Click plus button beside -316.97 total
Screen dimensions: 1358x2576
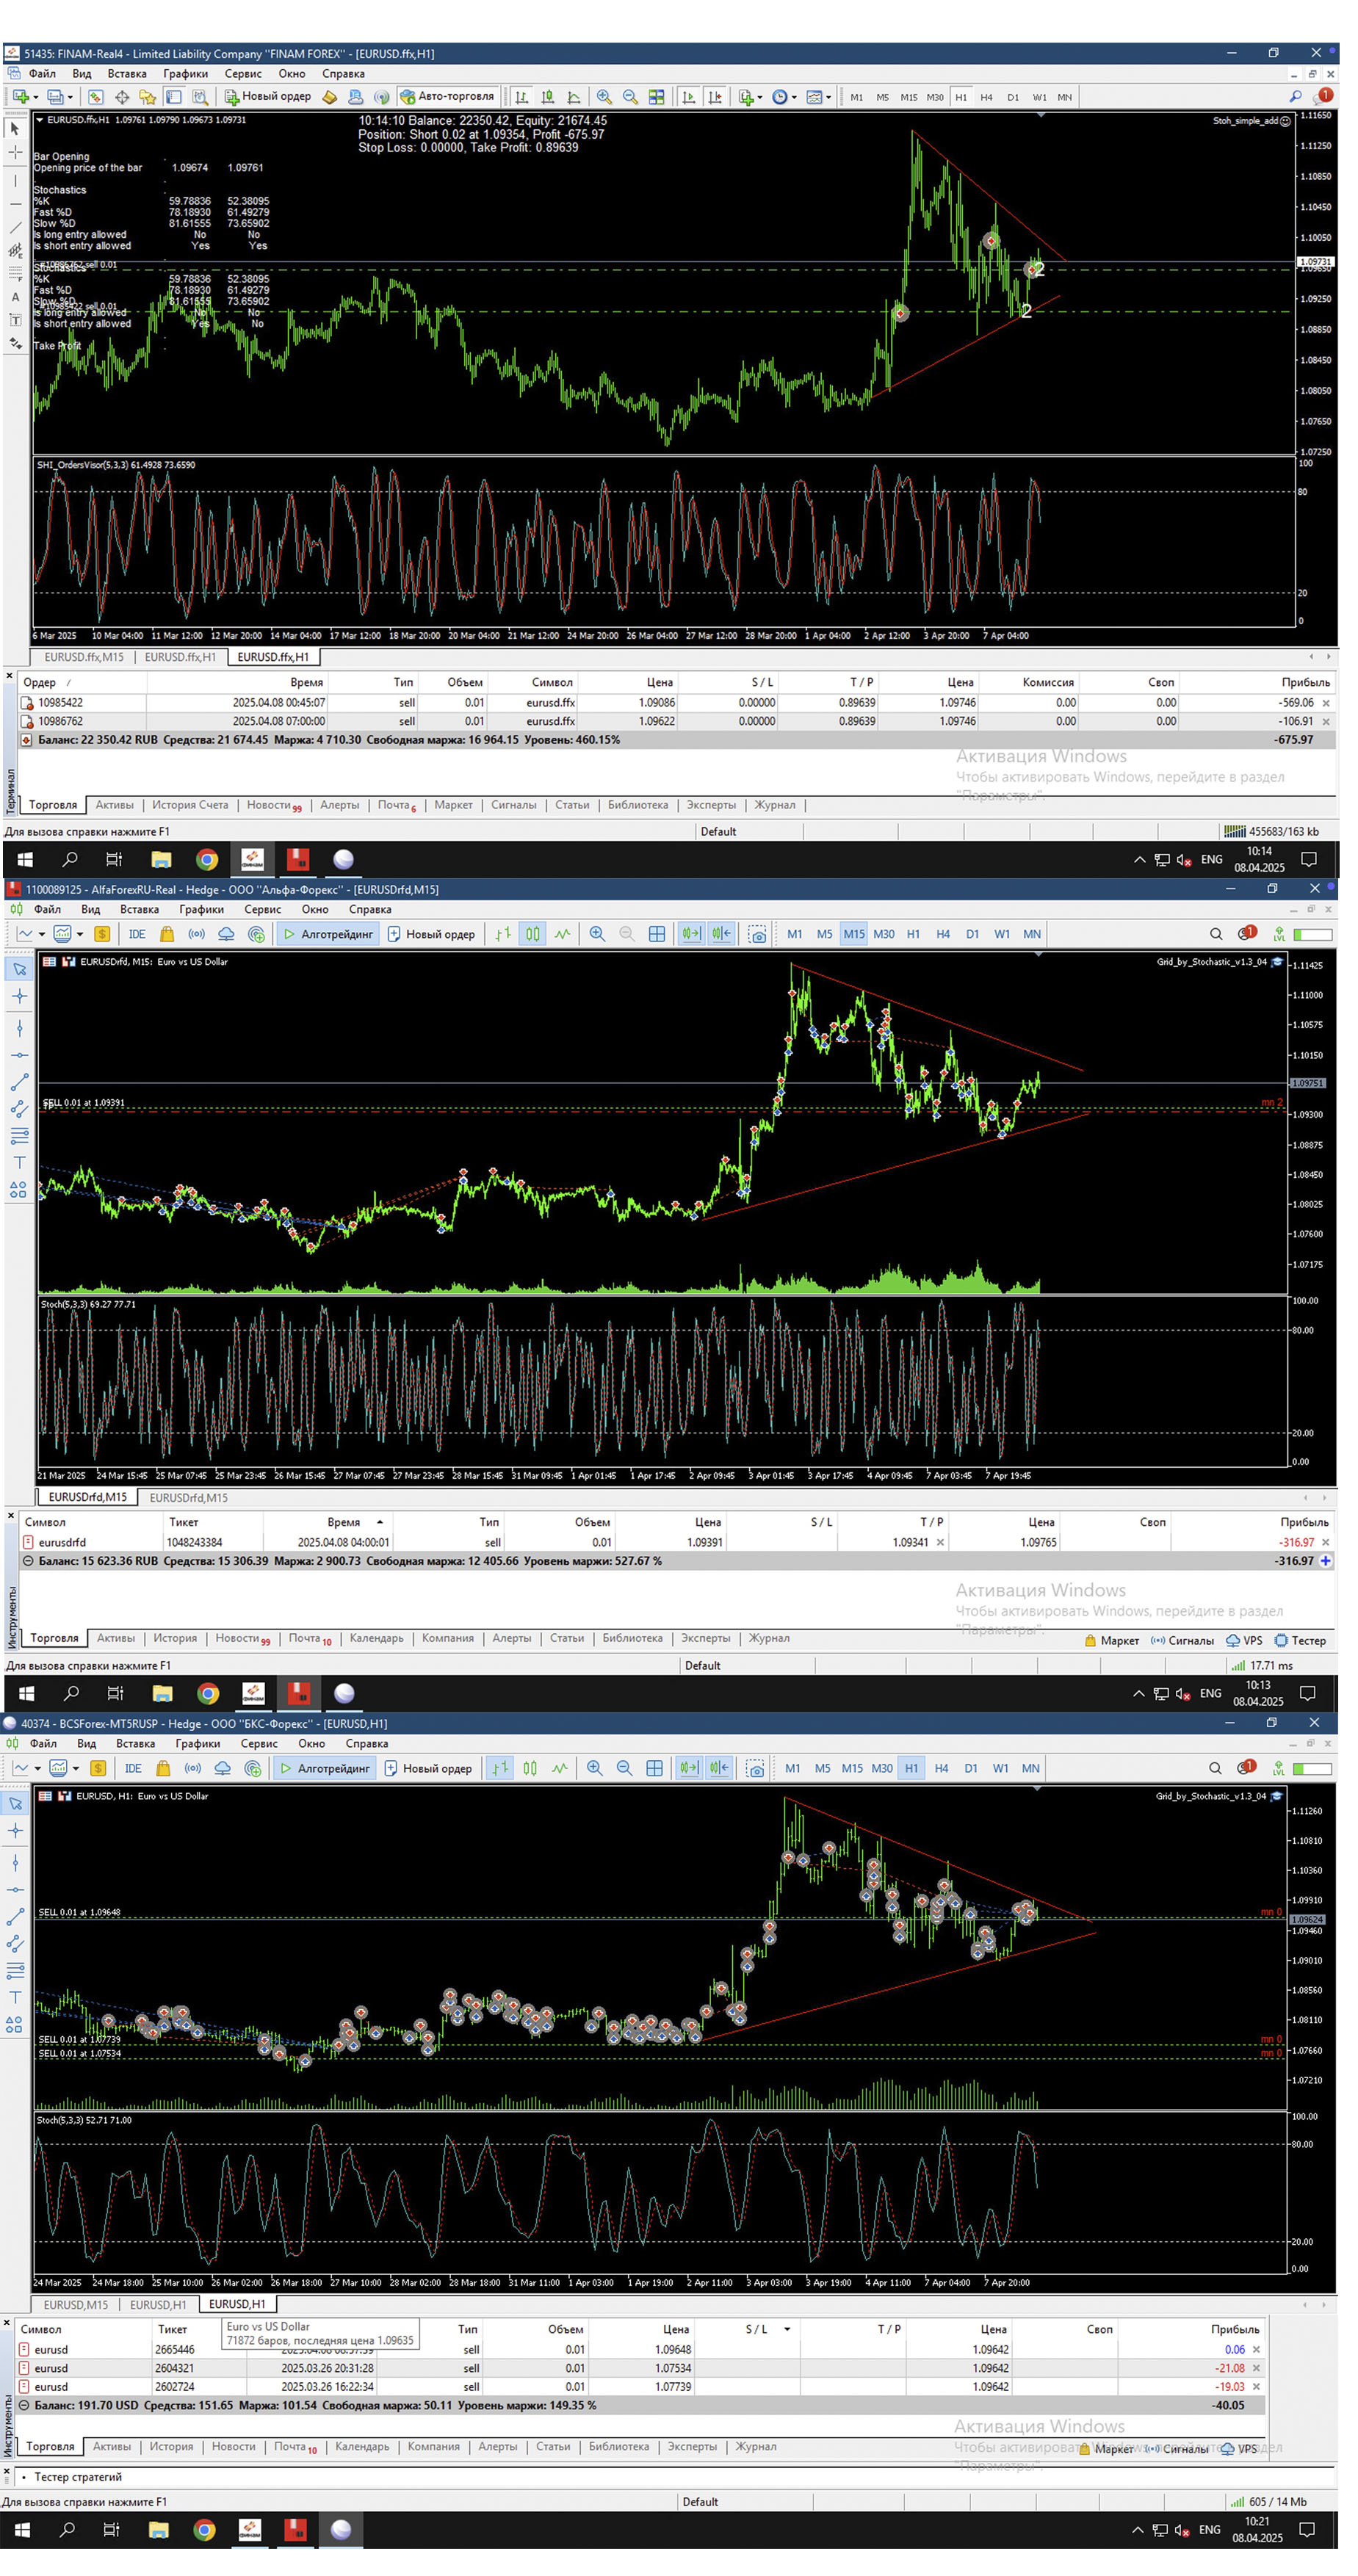tap(1326, 1562)
